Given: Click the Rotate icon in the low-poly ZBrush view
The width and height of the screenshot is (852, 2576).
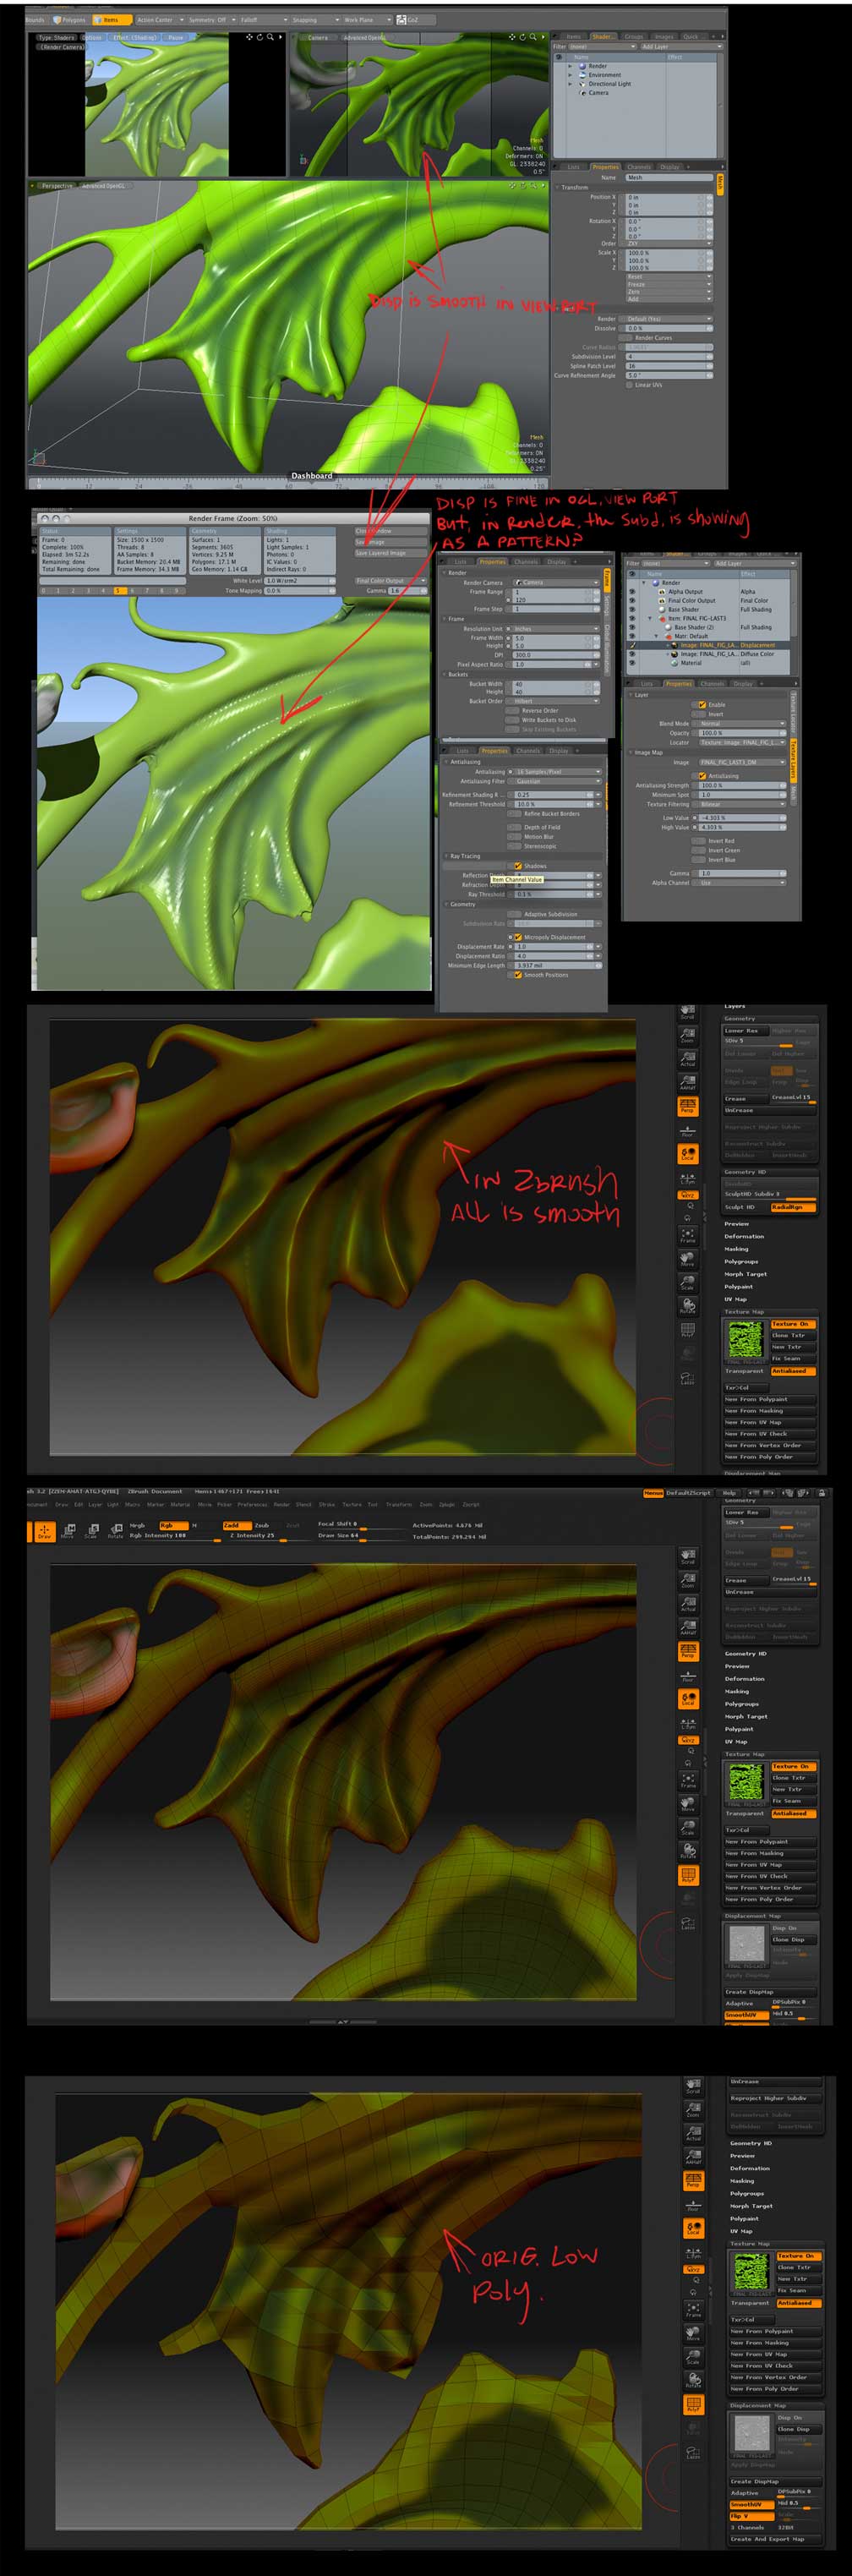Looking at the screenshot, I should [692, 2380].
